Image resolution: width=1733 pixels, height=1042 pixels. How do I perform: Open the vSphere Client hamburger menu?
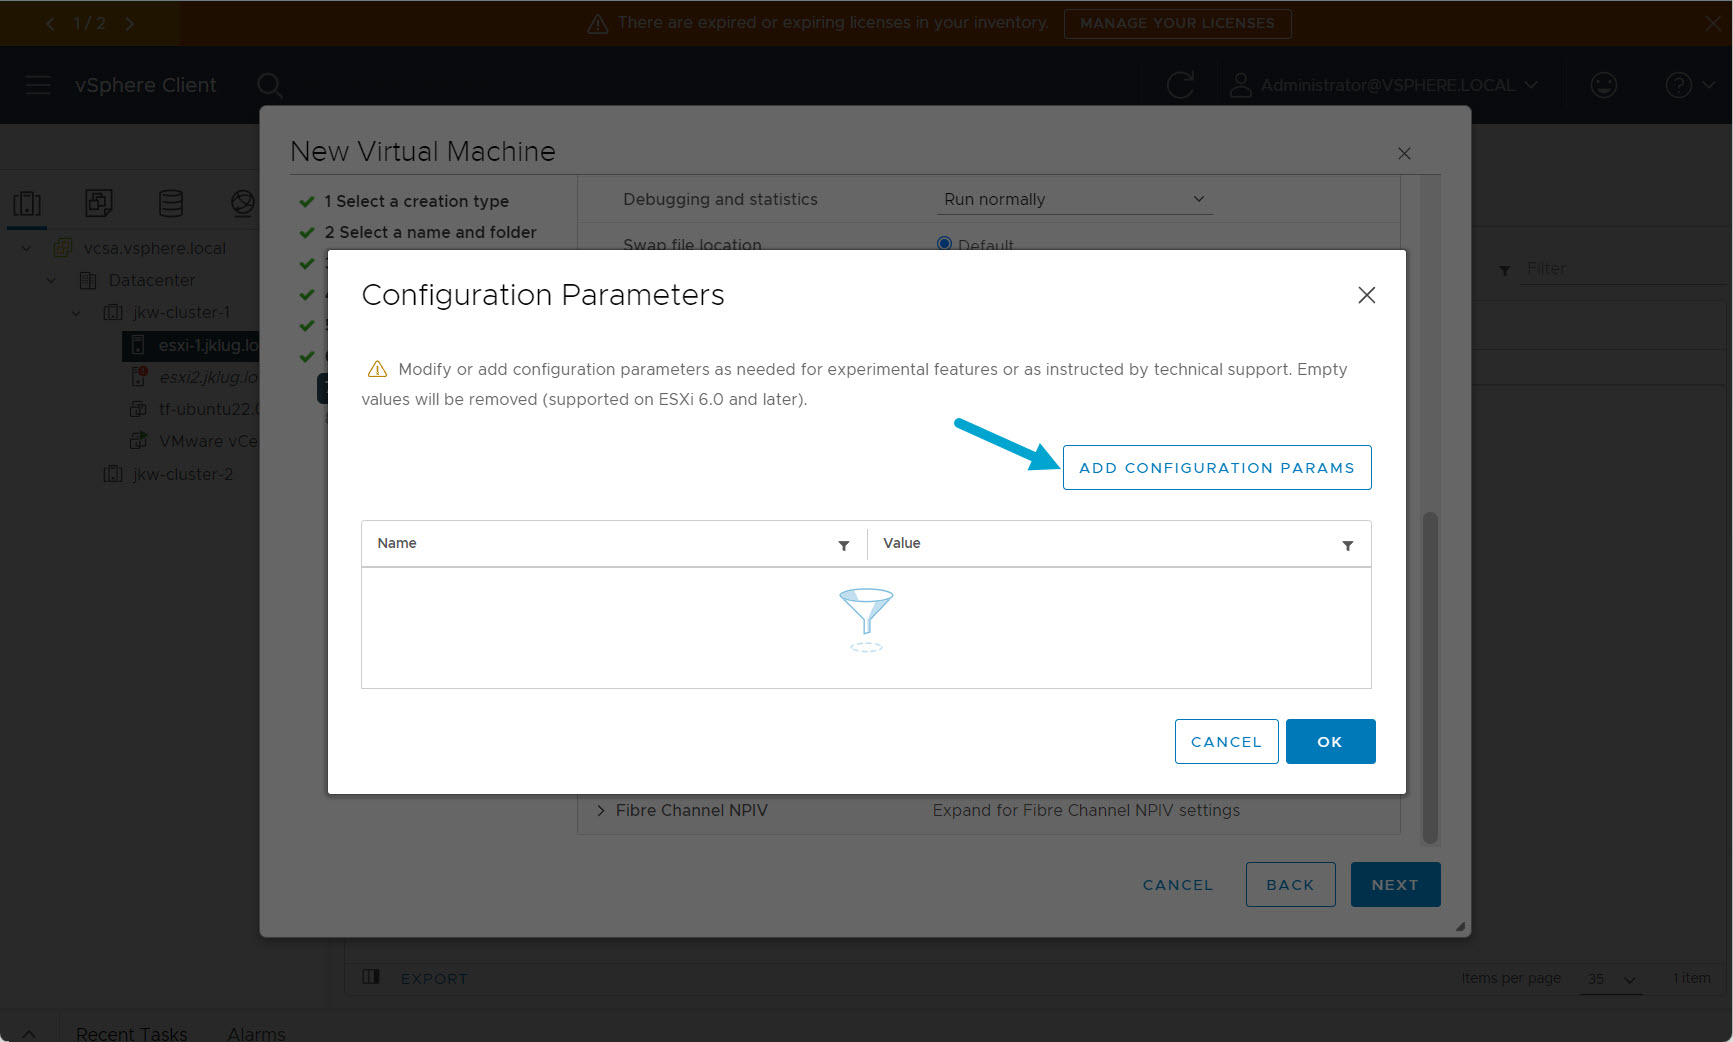pyautogui.click(x=38, y=85)
